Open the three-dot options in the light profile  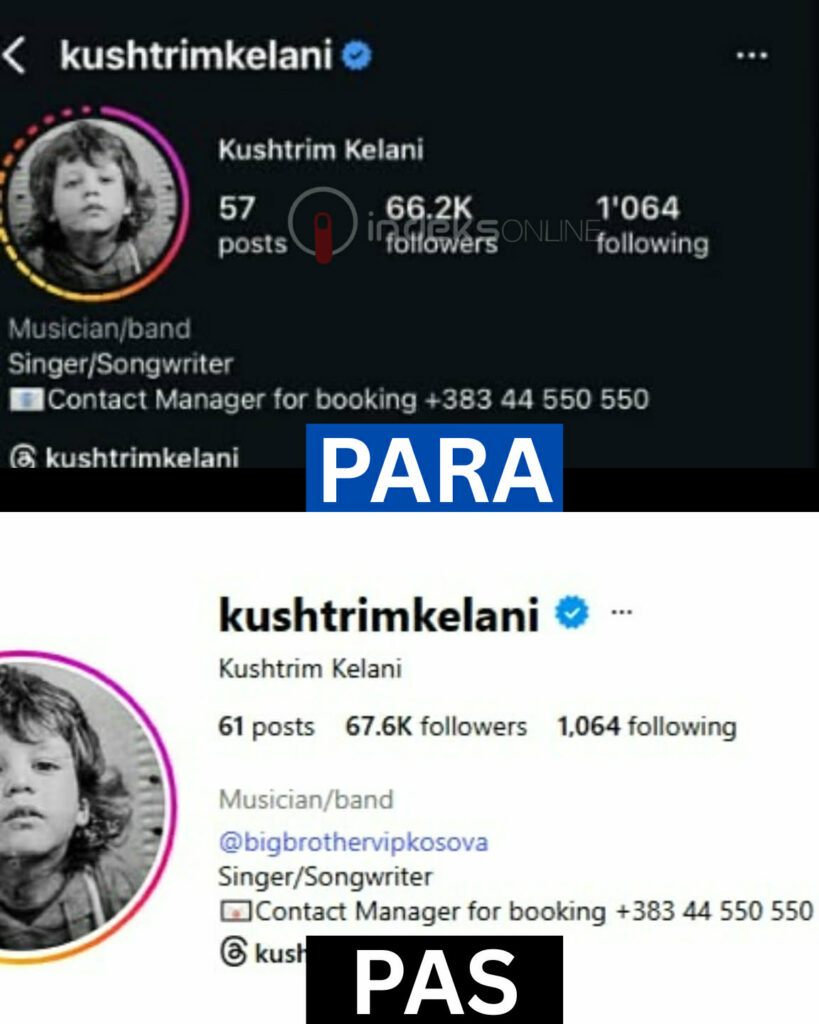coord(621,612)
